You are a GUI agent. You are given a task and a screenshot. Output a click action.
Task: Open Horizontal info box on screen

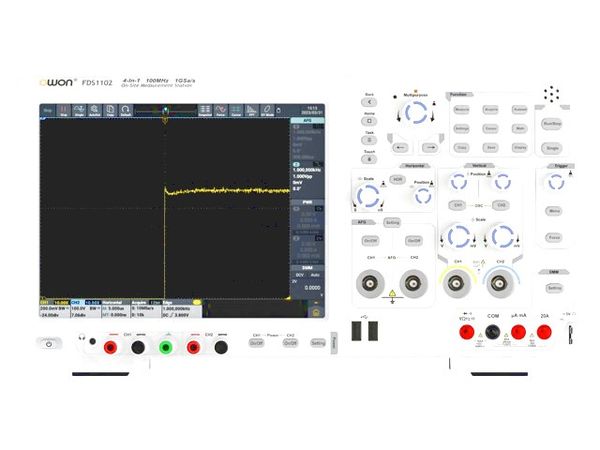coord(116,308)
